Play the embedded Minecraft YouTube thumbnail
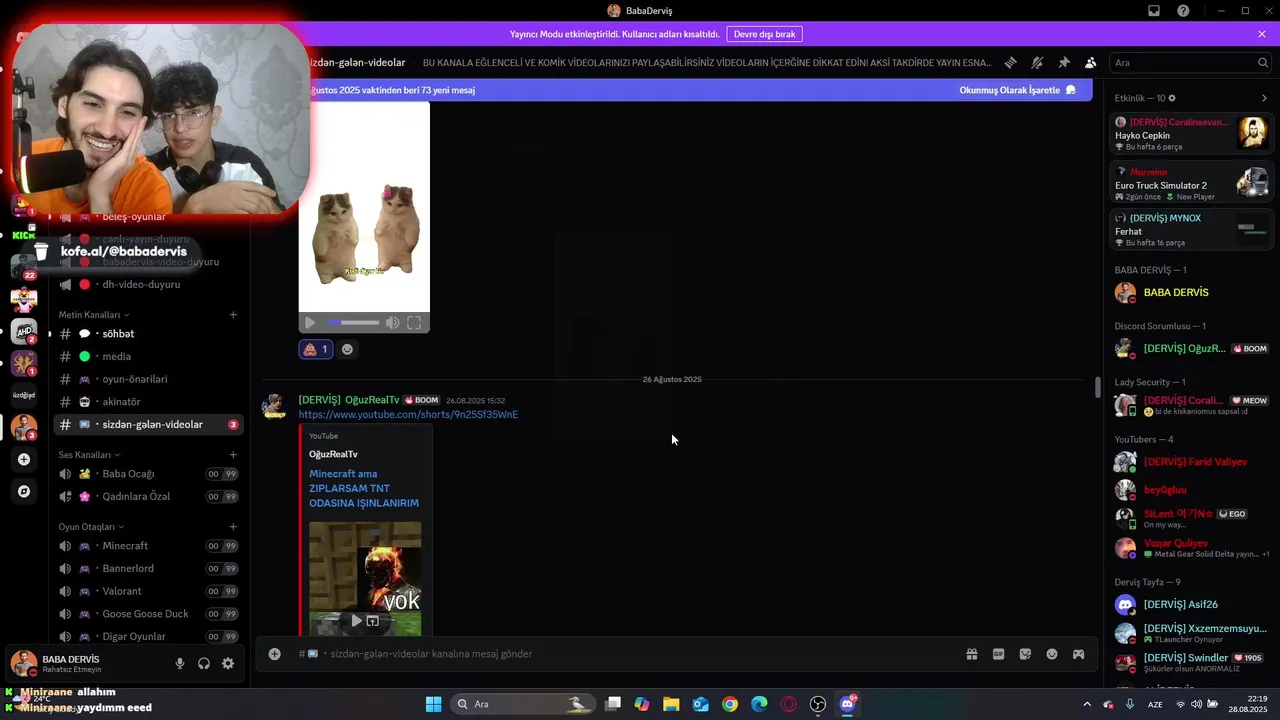The image size is (1280, 720). click(x=356, y=621)
